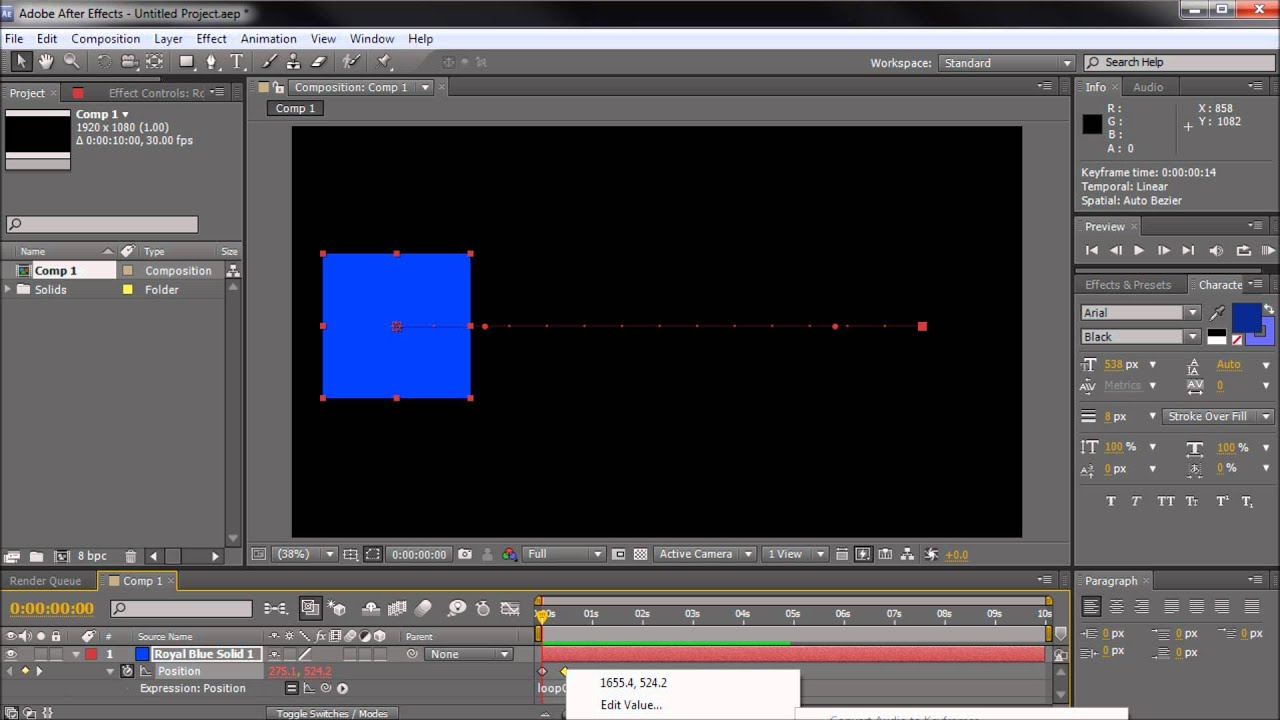Select the Pan Behind anchor tool
The height and width of the screenshot is (720, 1280).
[154, 62]
